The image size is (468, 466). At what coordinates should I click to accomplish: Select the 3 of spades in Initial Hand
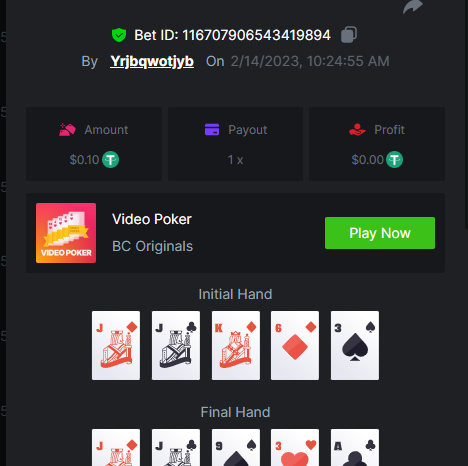point(355,345)
